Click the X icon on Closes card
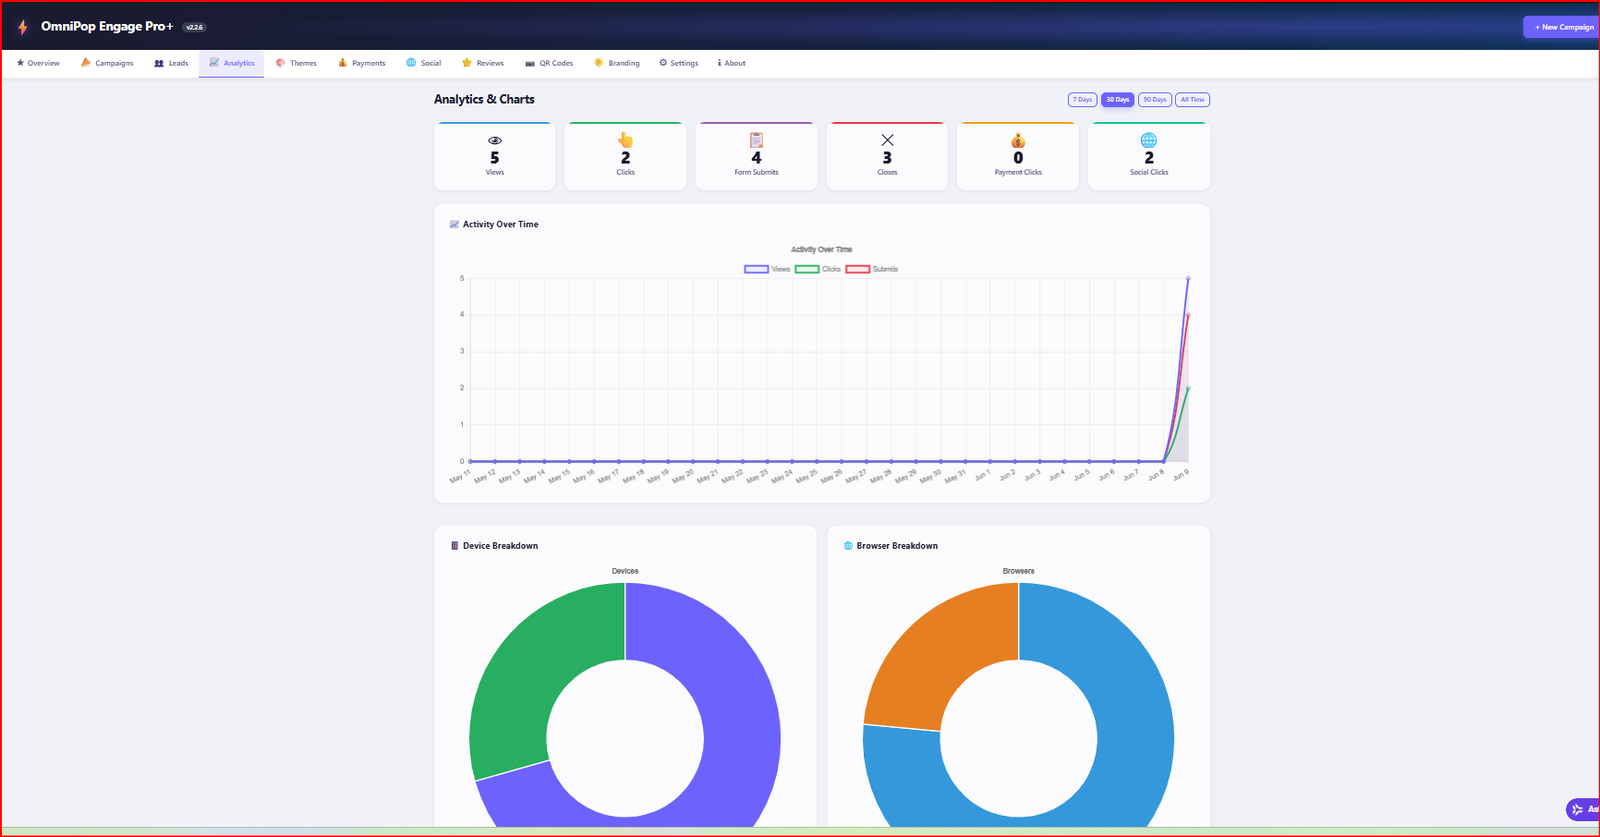1600x837 pixels. pos(887,140)
